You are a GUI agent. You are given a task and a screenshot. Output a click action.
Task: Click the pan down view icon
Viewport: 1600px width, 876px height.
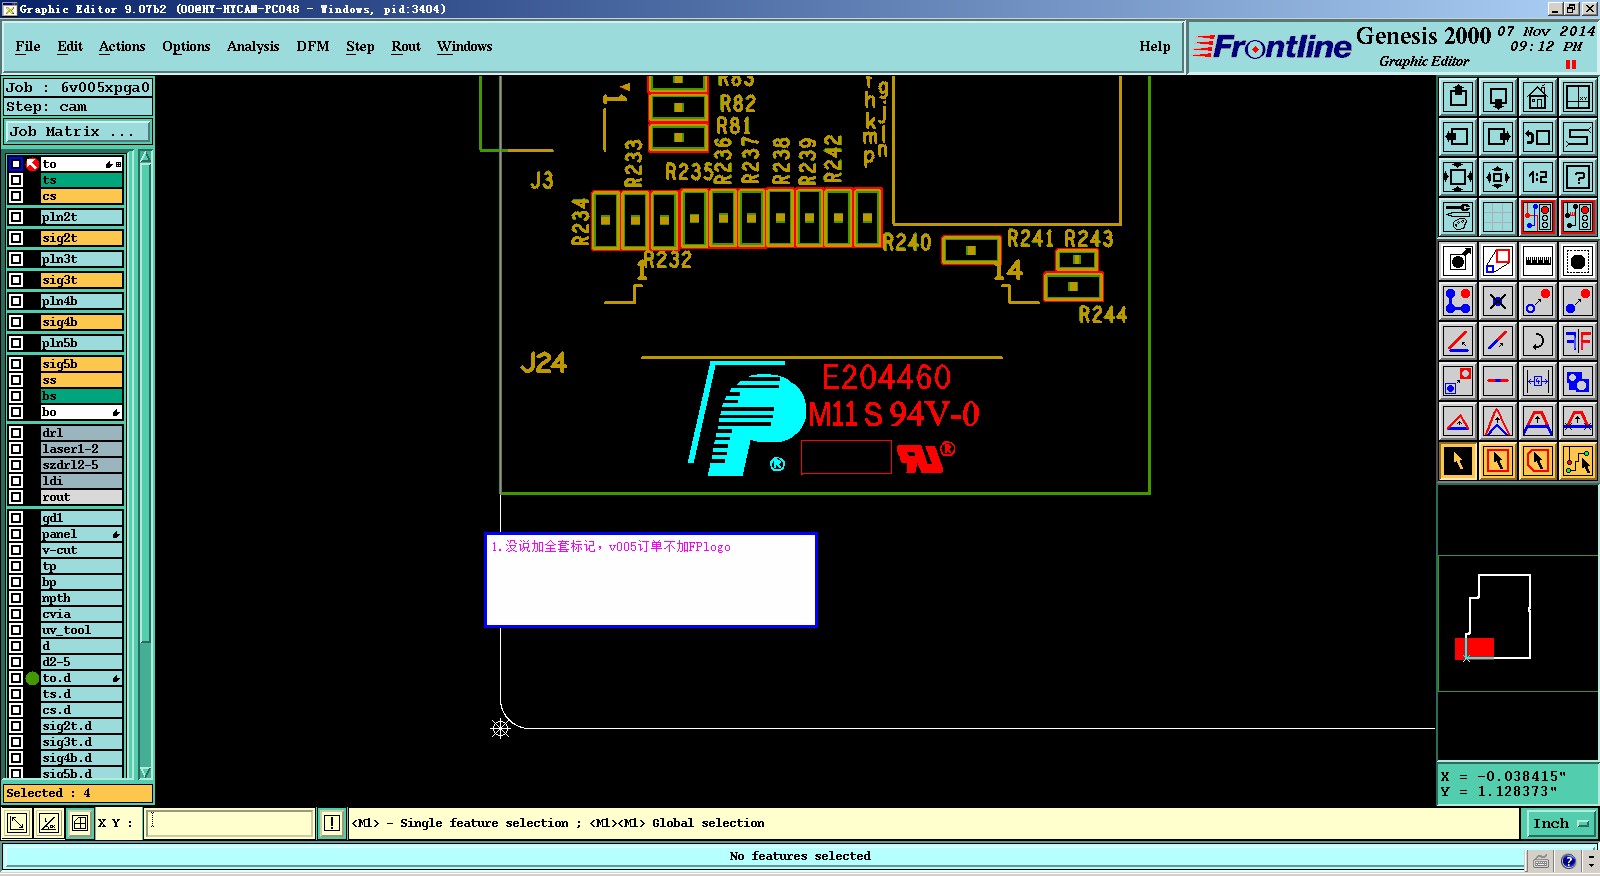click(x=1498, y=97)
